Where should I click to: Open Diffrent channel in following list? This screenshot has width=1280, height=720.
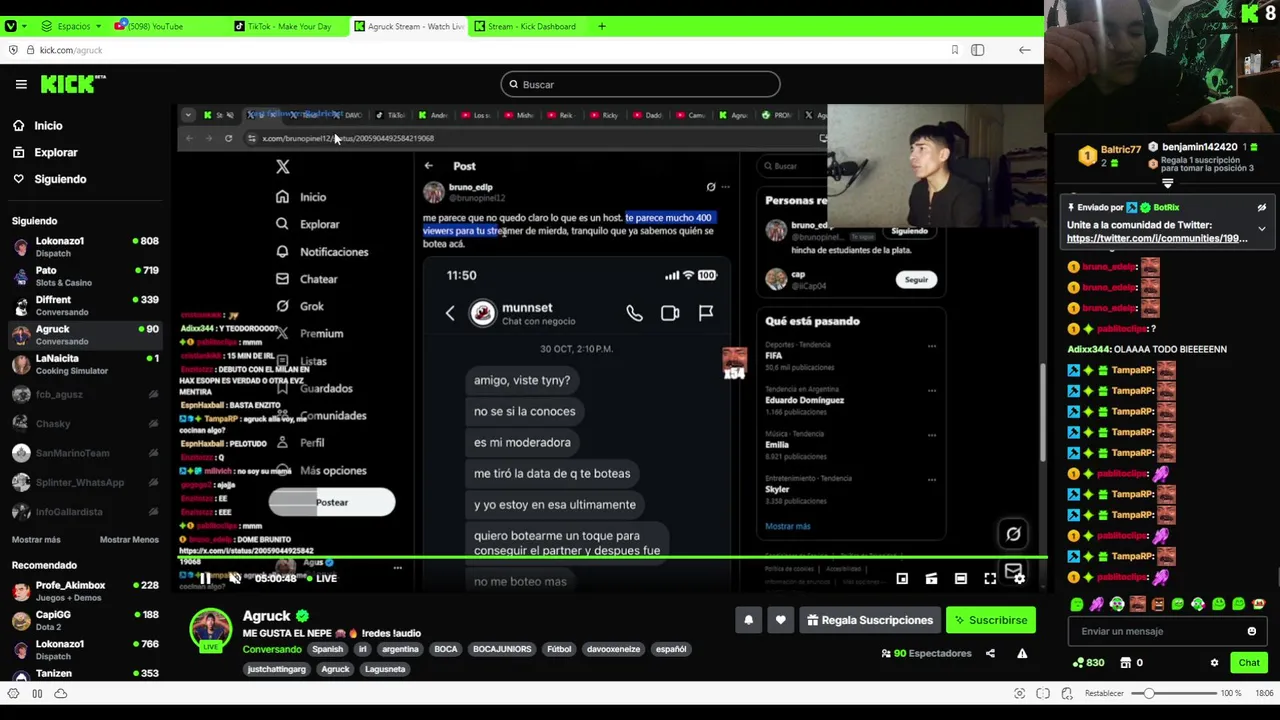coord(85,305)
